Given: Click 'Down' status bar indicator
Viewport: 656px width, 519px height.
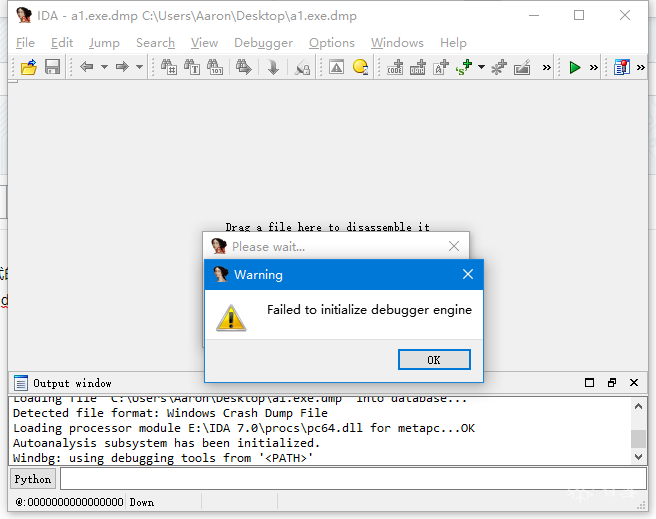Looking at the screenshot, I should pos(142,502).
